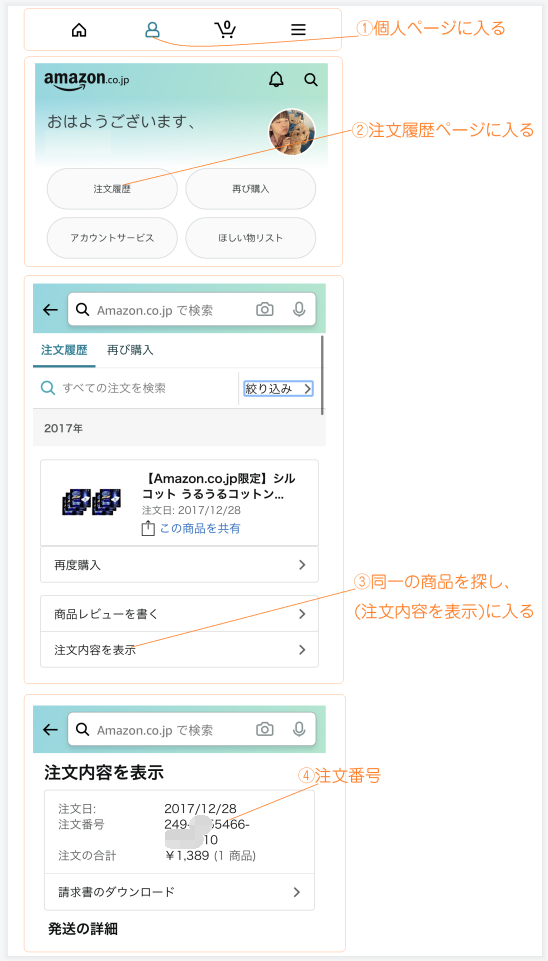This screenshot has height=961, width=548.
Task: Tap the home icon in the top navigation
Action: 79,29
